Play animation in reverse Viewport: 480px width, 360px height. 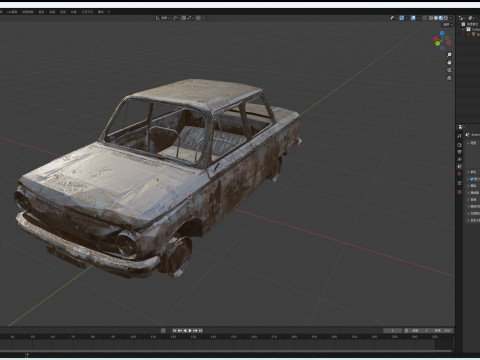tap(185, 331)
